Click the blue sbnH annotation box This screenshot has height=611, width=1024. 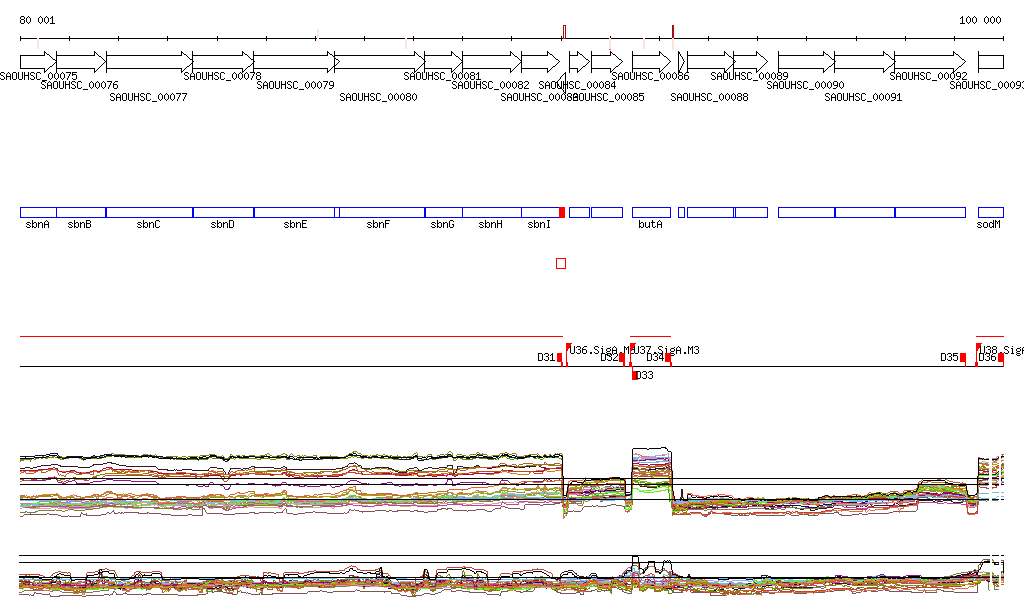pos(492,212)
